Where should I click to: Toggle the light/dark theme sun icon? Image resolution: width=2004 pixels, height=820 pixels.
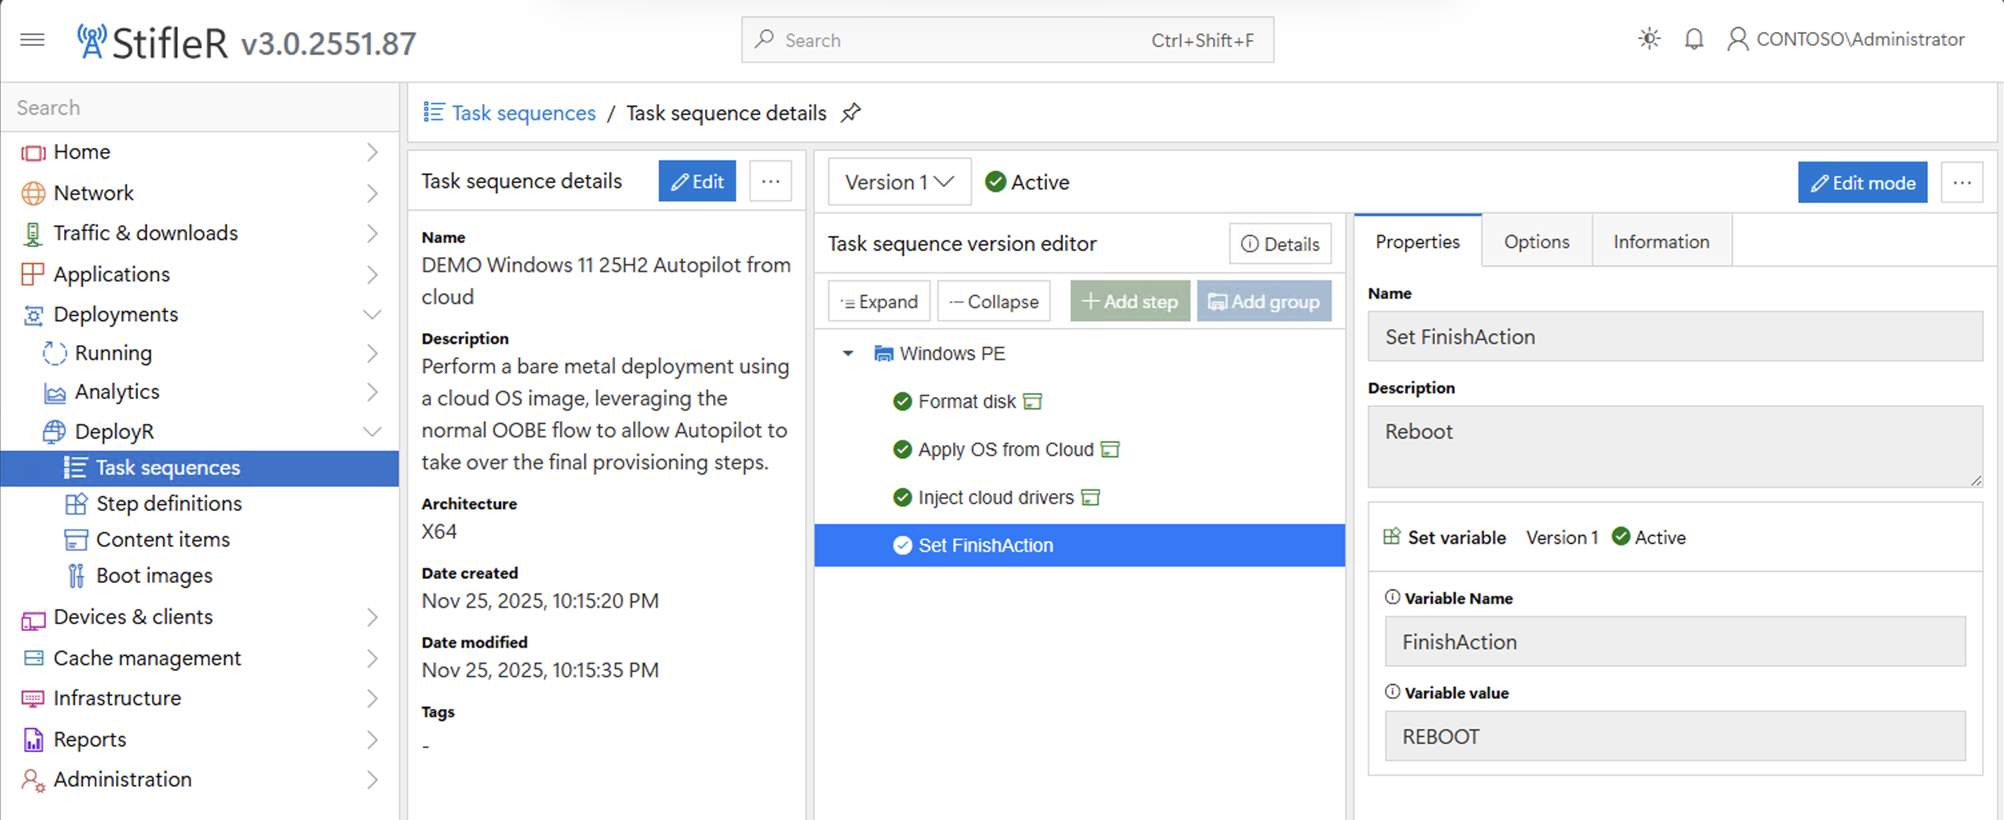coord(1649,39)
